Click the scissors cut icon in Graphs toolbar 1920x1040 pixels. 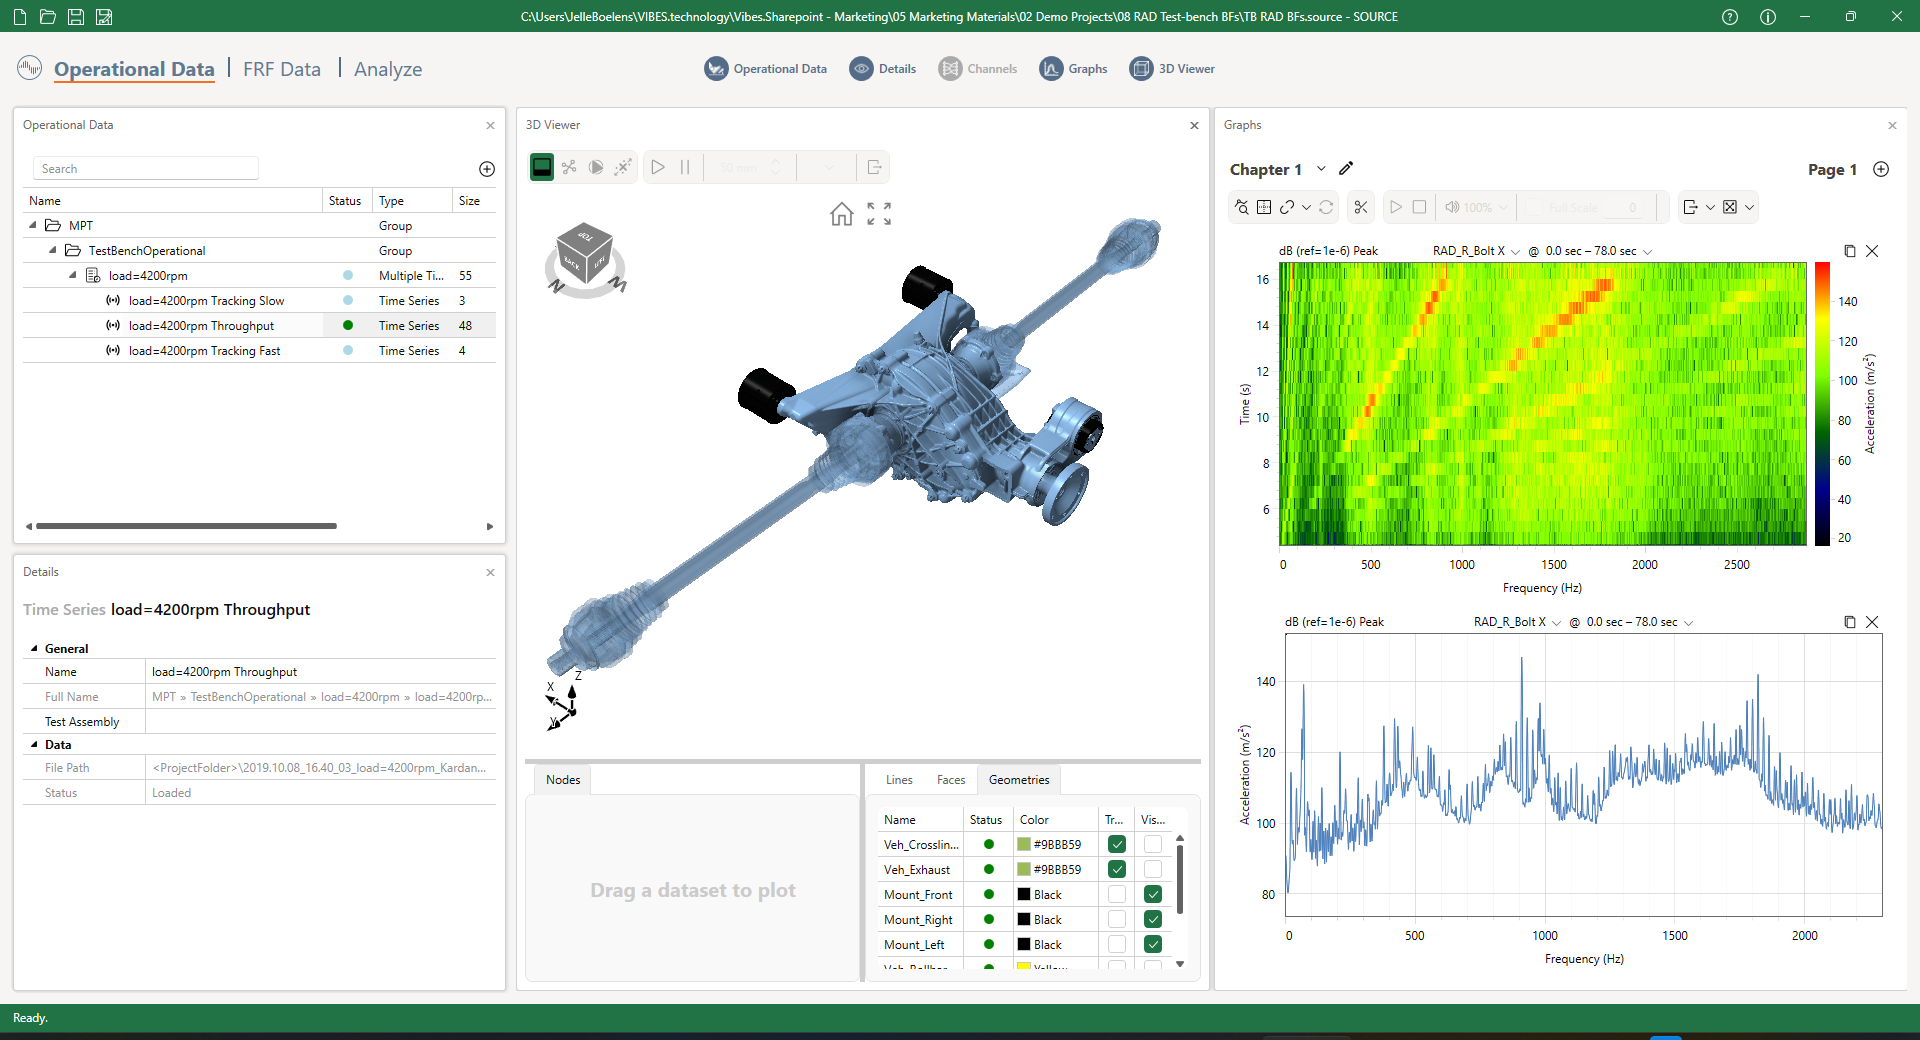coord(1360,207)
